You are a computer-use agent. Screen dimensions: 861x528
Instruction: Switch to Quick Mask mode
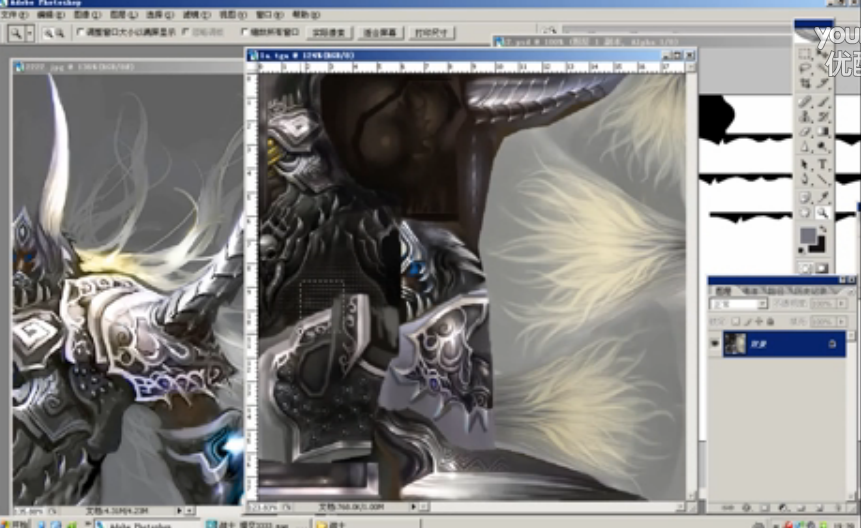821,268
